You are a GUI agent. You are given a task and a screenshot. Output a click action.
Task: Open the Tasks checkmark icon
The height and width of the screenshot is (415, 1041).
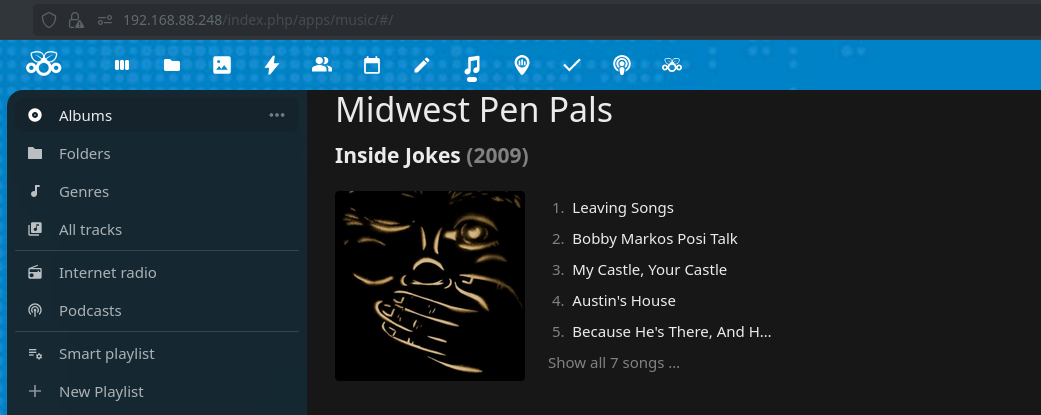pyautogui.click(x=572, y=65)
